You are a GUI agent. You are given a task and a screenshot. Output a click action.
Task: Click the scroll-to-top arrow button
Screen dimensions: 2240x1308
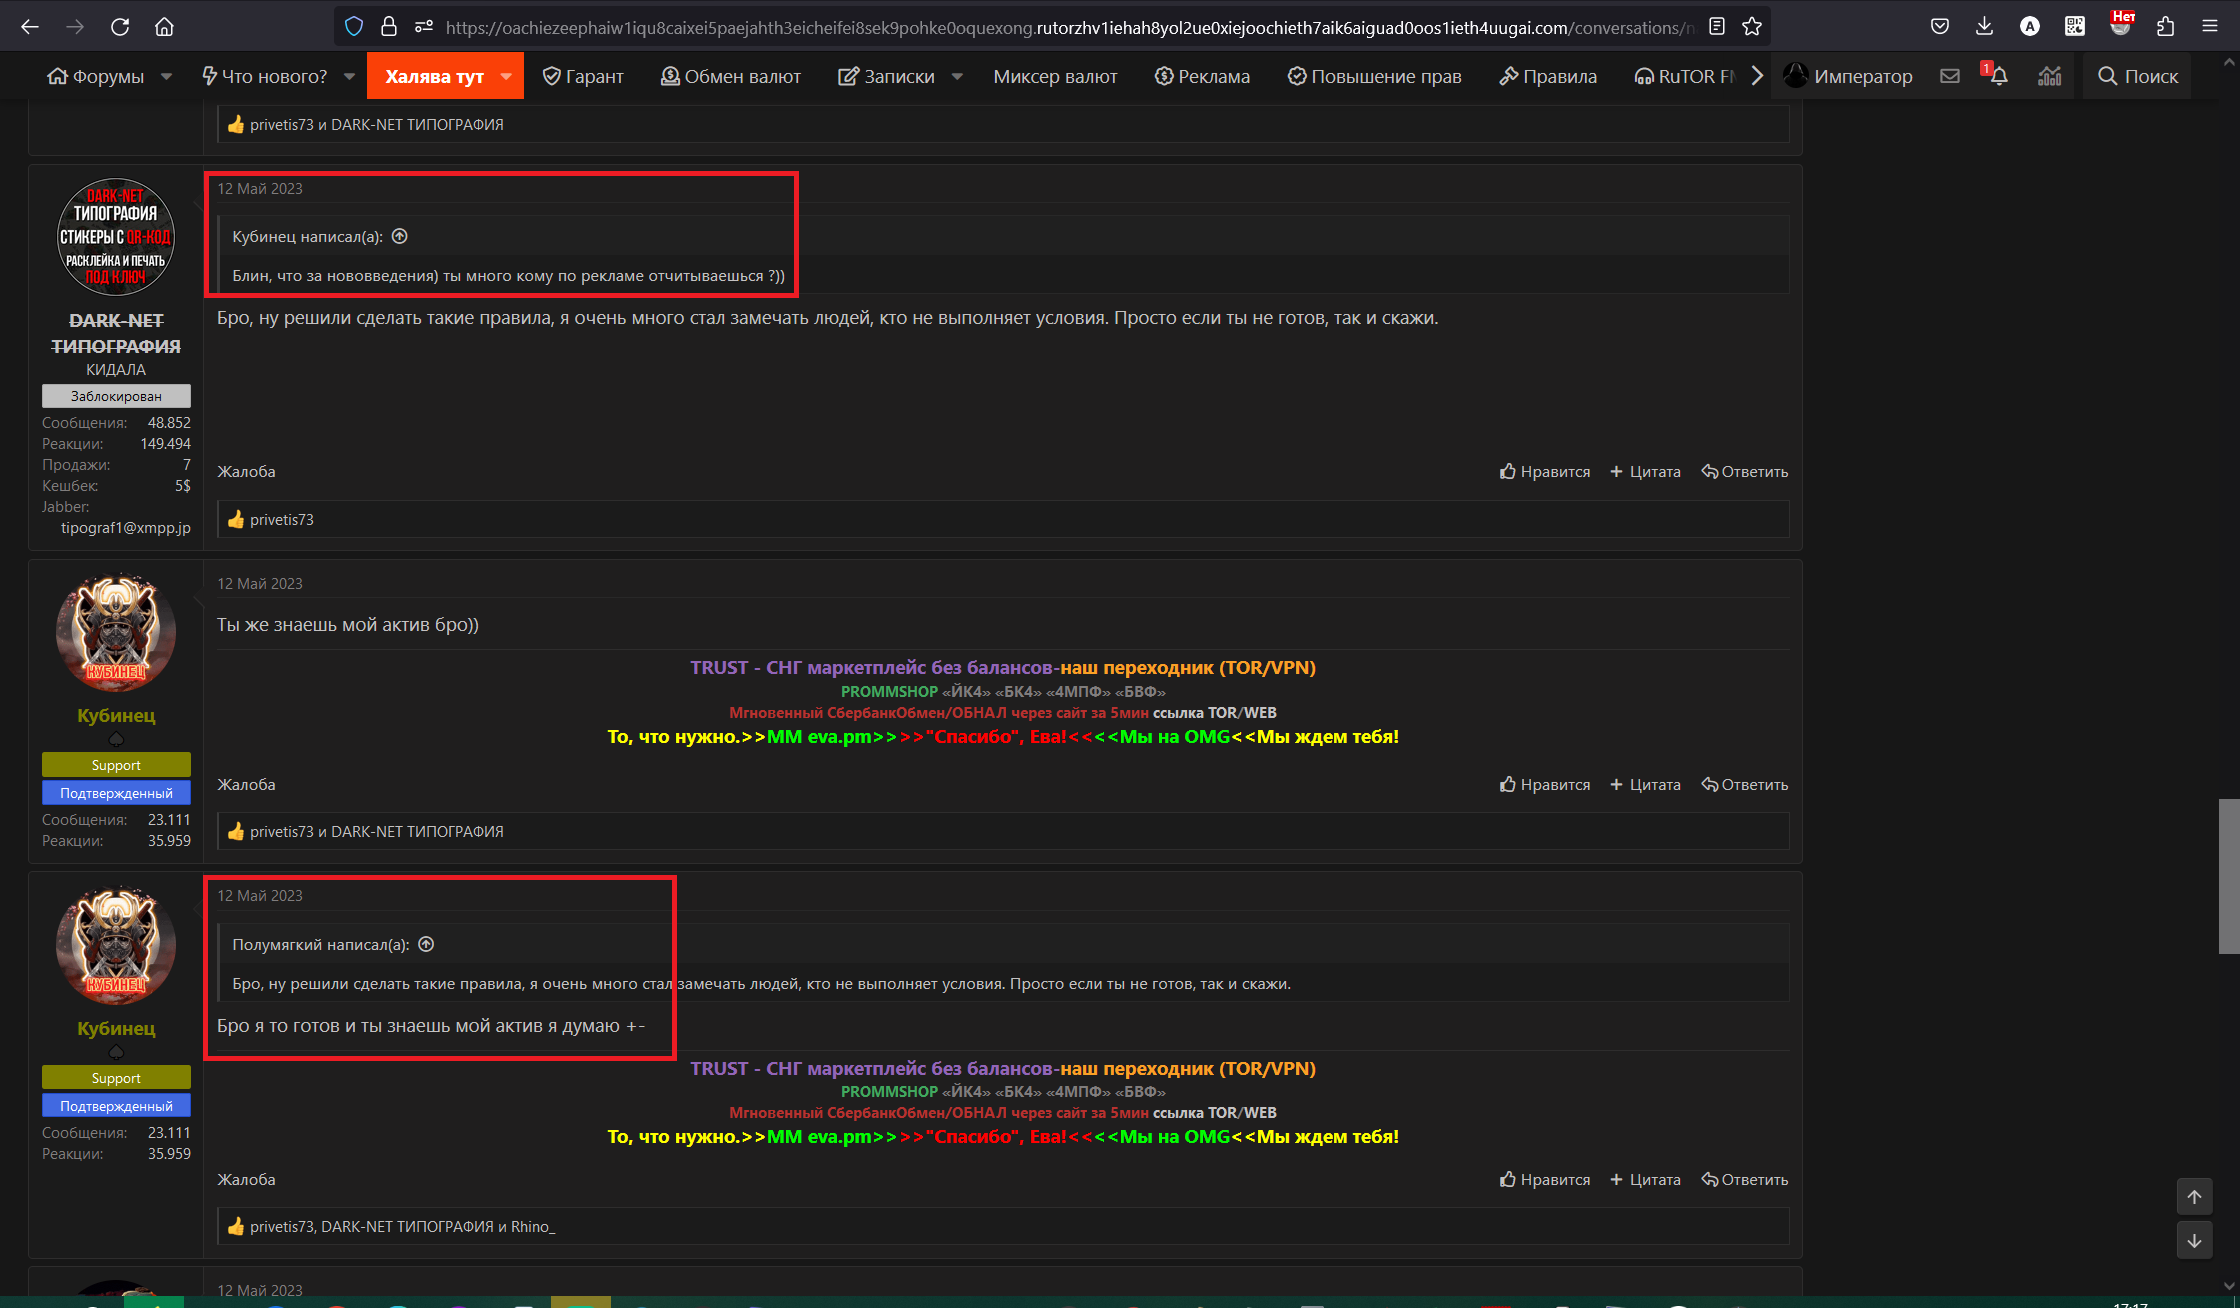click(x=2194, y=1196)
